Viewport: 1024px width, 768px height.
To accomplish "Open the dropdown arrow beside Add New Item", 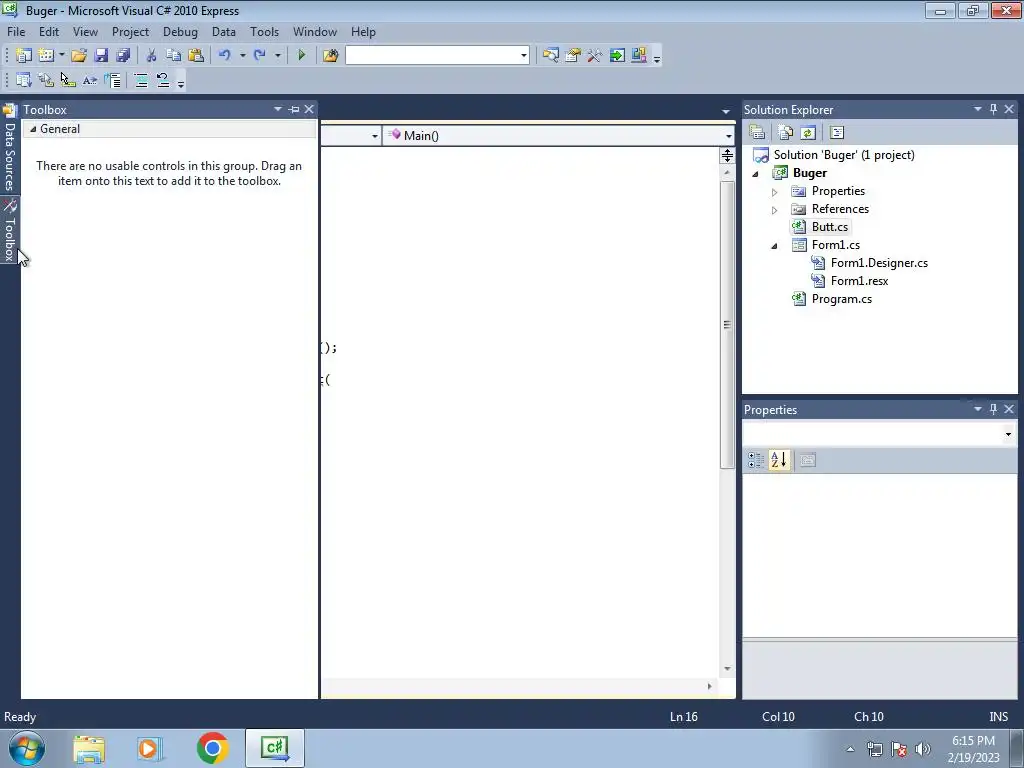I will [61, 56].
